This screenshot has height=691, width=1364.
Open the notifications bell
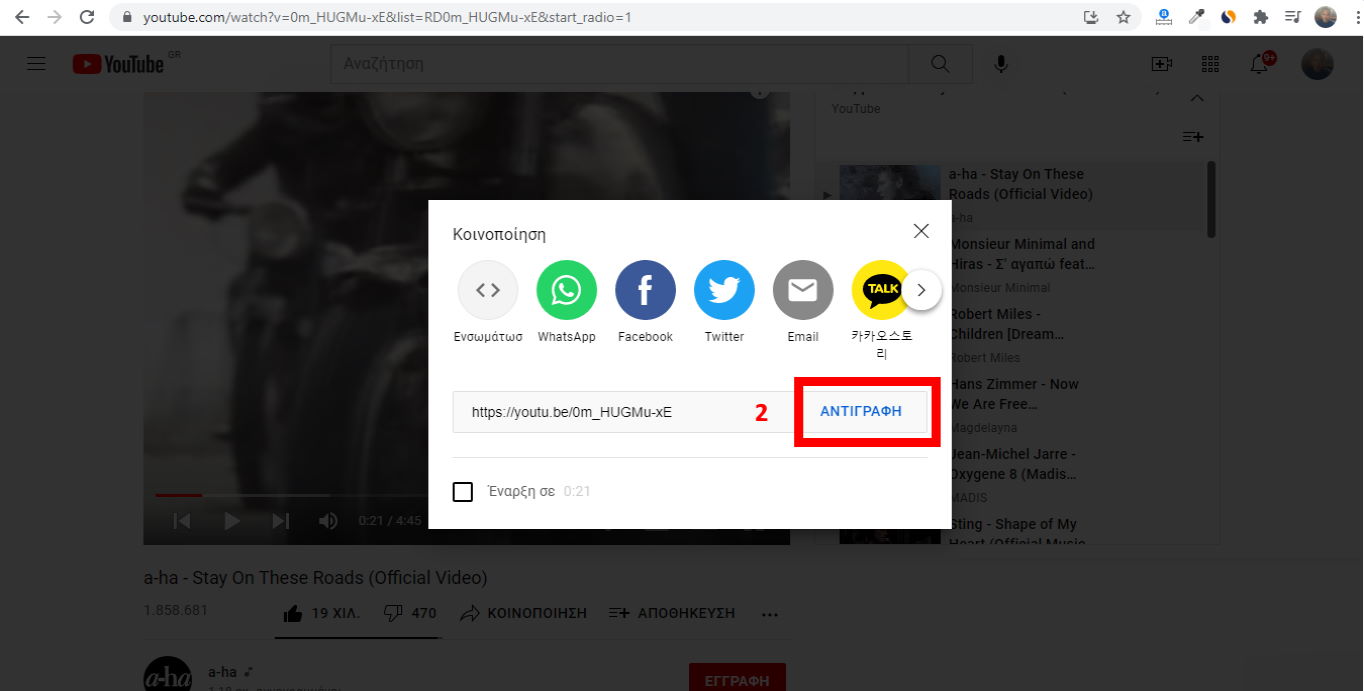point(1260,64)
